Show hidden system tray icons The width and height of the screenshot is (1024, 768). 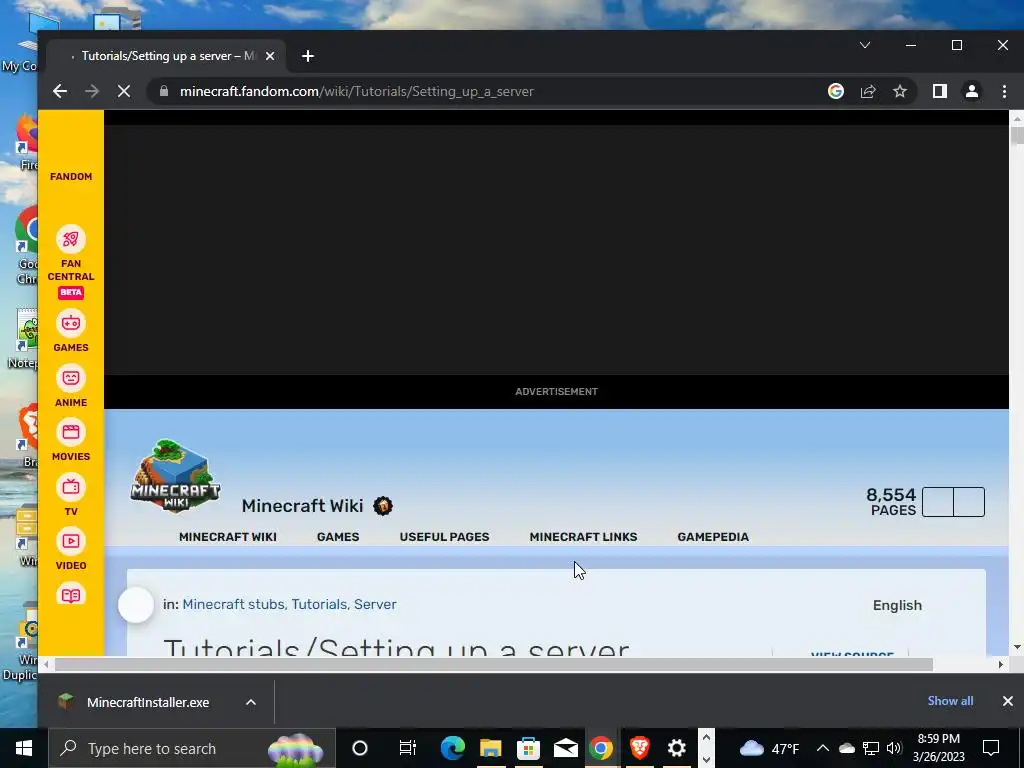[x=823, y=748]
